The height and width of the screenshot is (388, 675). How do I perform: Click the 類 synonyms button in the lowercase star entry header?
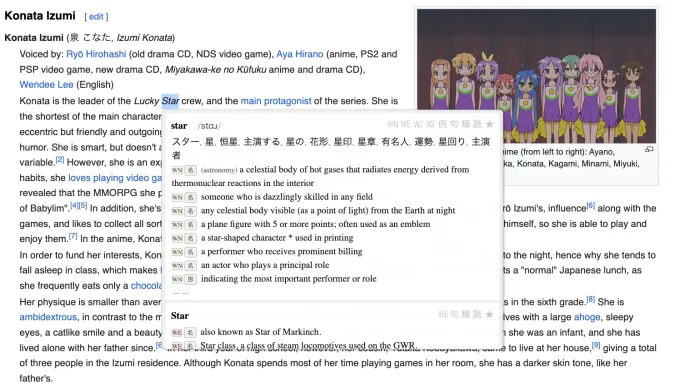[x=465, y=124]
